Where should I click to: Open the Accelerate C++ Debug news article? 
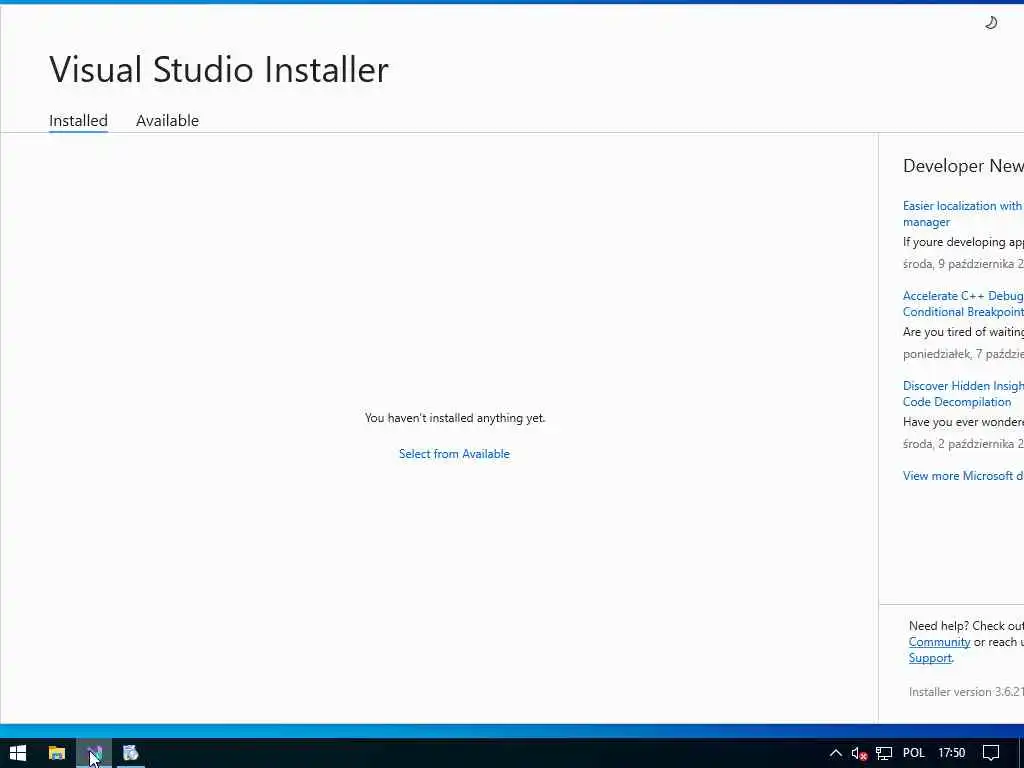point(963,304)
